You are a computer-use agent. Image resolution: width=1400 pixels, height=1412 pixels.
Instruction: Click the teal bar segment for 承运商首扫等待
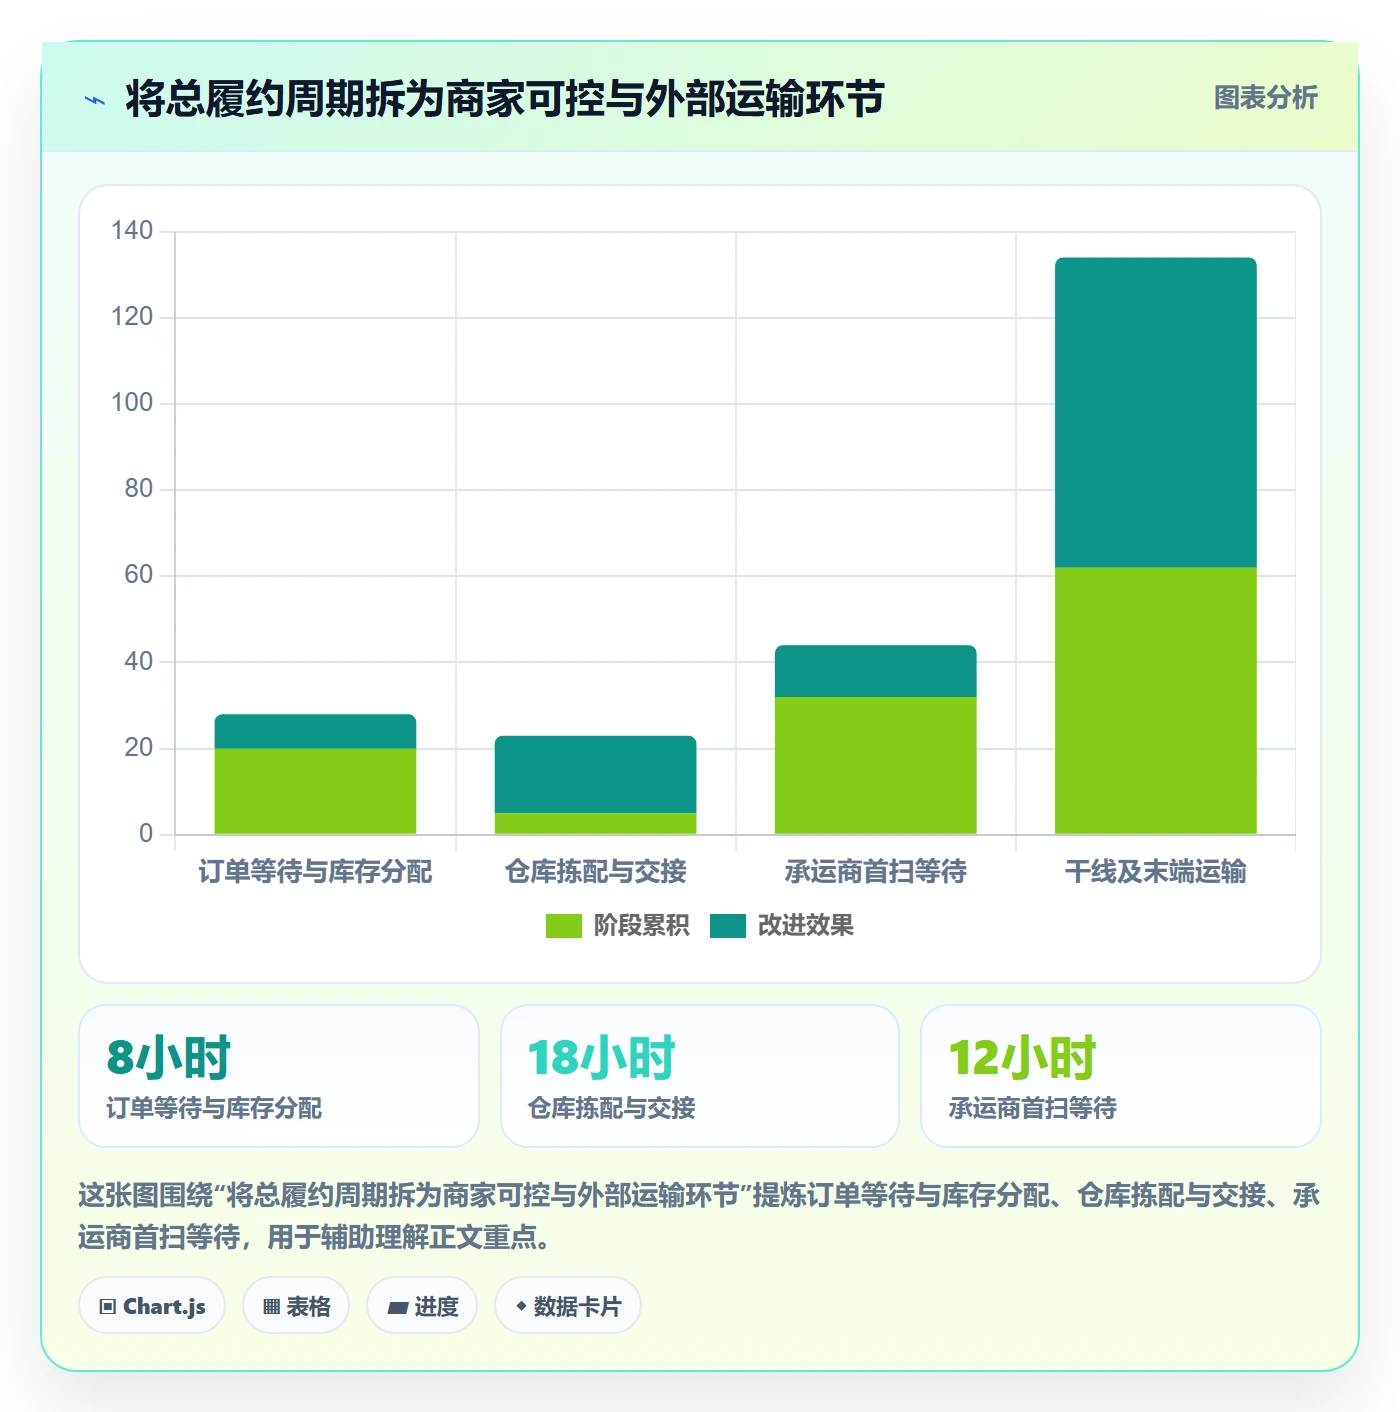(876, 671)
